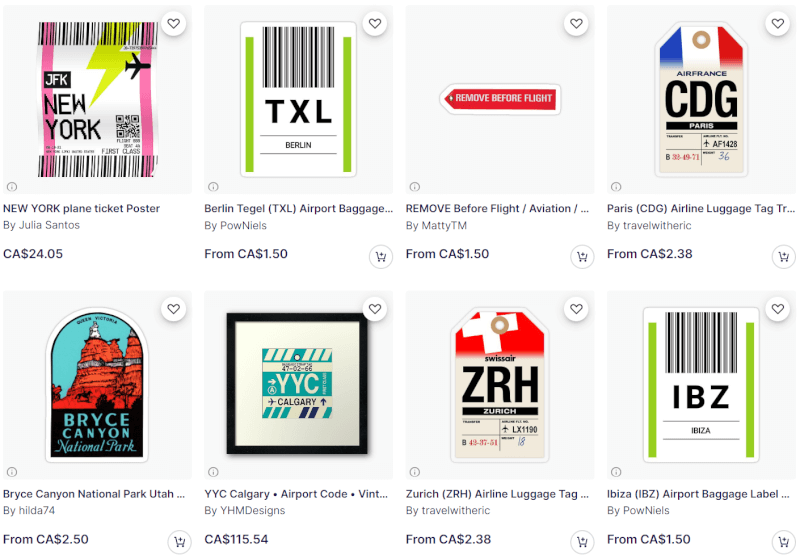This screenshot has width=800, height=559.
Task: Heart the Zurich ZRH luggage tag
Action: coord(577,309)
